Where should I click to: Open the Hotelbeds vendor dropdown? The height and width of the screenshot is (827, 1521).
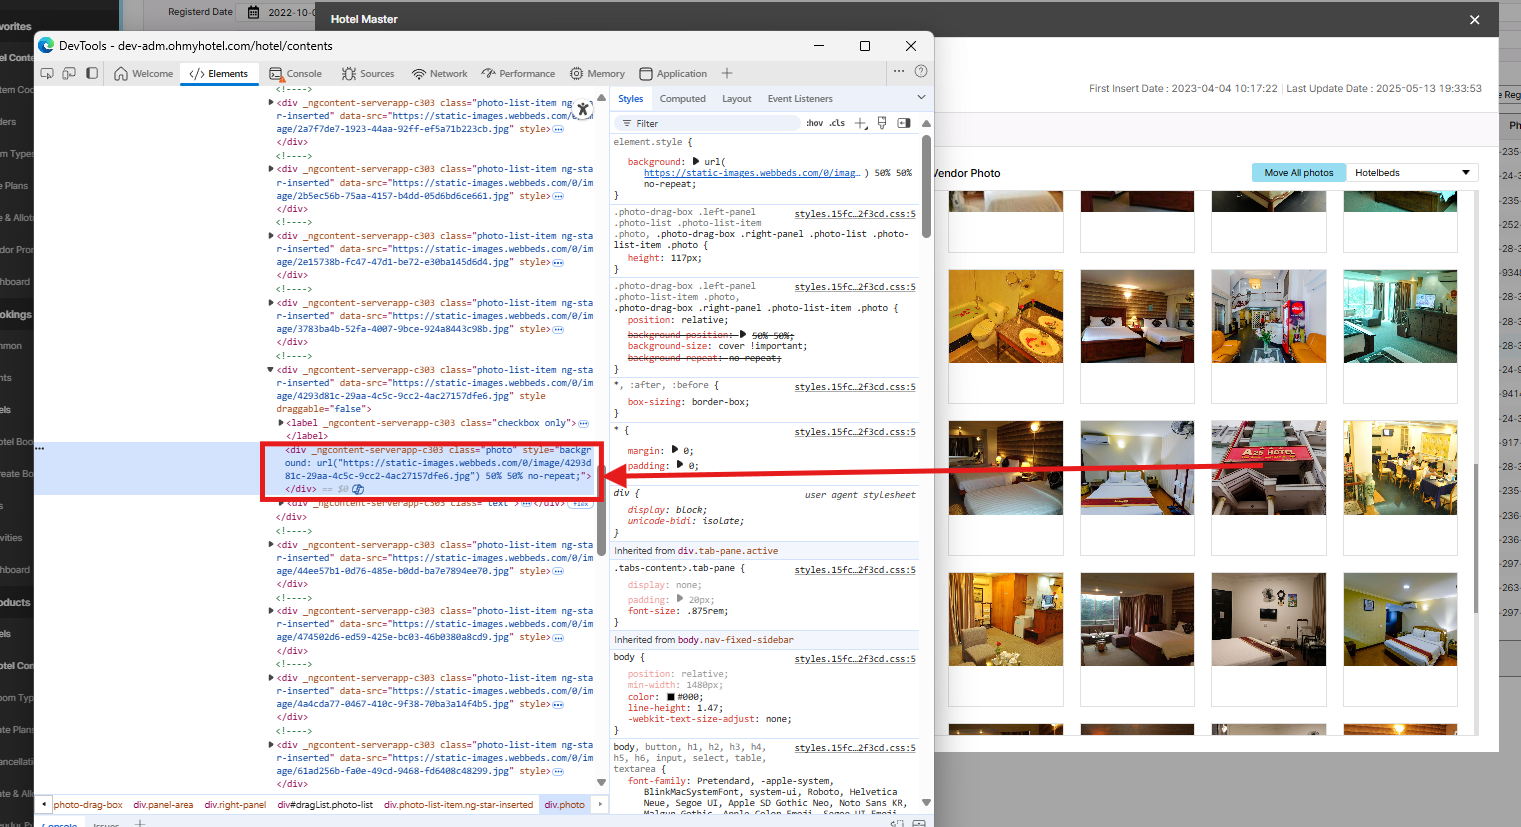tap(1411, 173)
